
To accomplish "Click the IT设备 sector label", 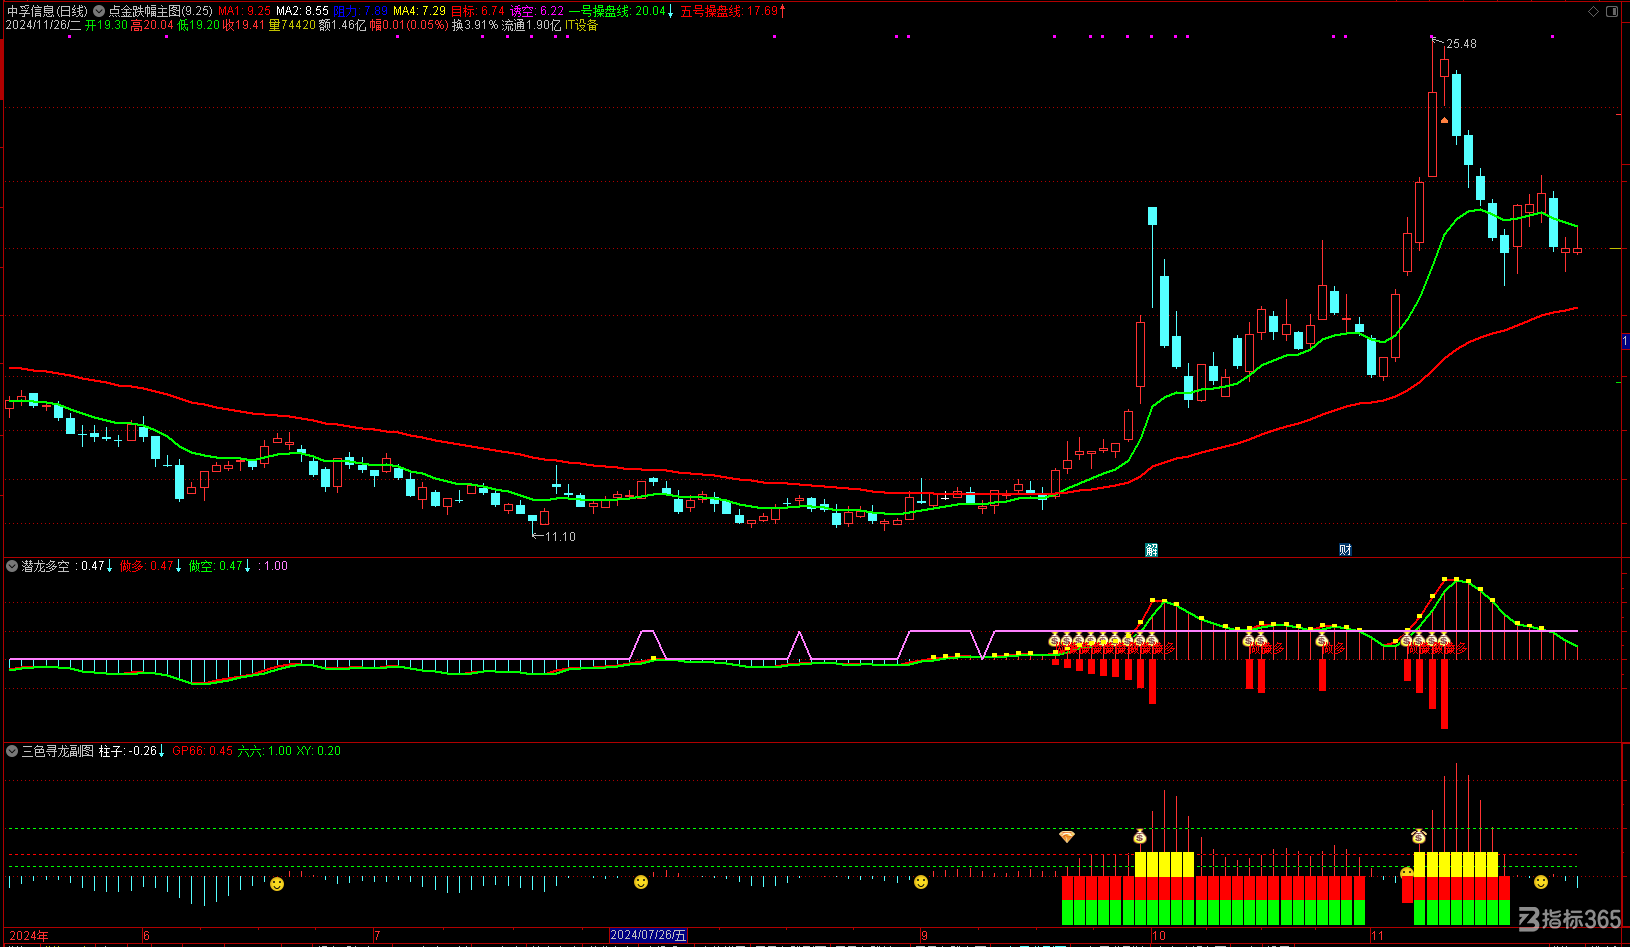I will [x=581, y=25].
